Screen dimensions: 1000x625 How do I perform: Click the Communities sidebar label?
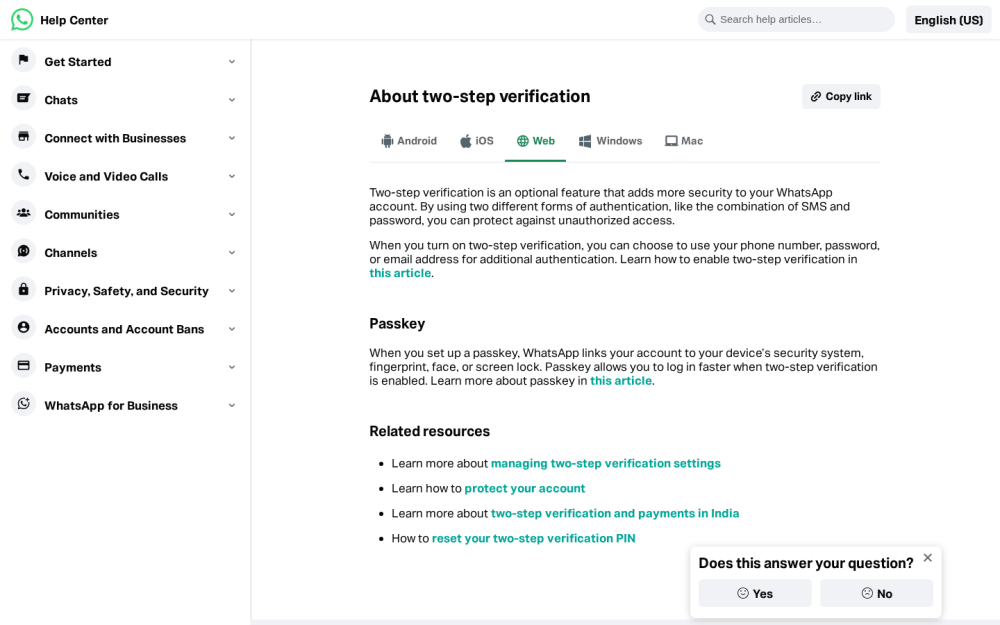pos(82,215)
